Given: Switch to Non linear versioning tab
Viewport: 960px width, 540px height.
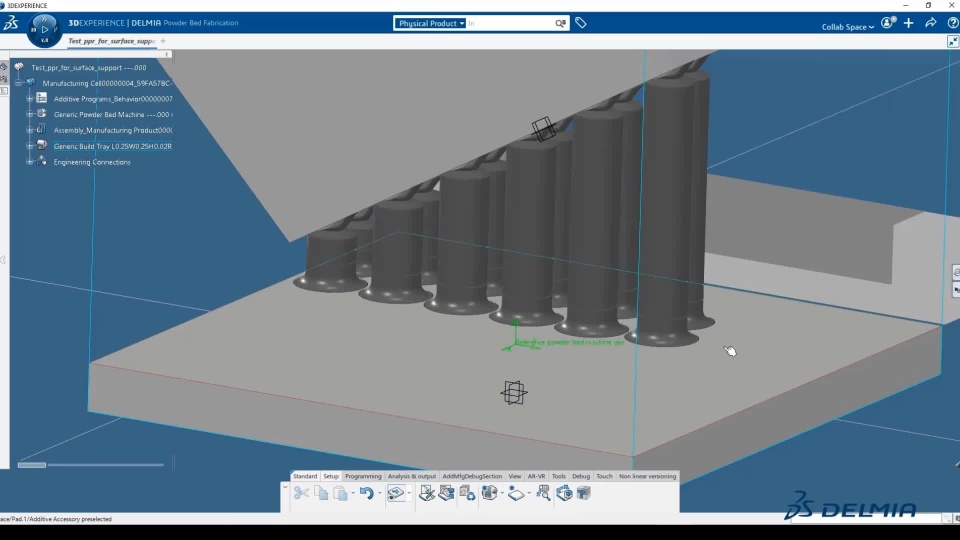Looking at the screenshot, I should [647, 476].
